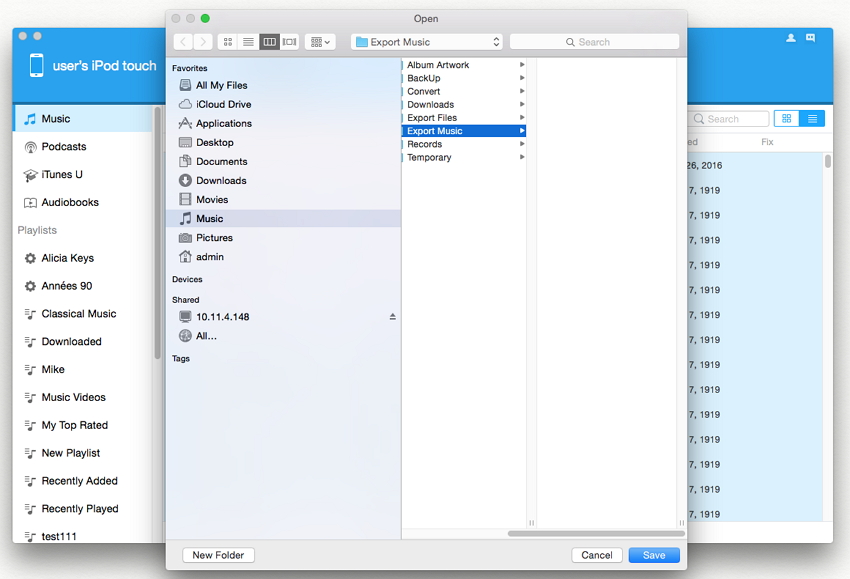Click the feedback chat icon

[x=811, y=38]
